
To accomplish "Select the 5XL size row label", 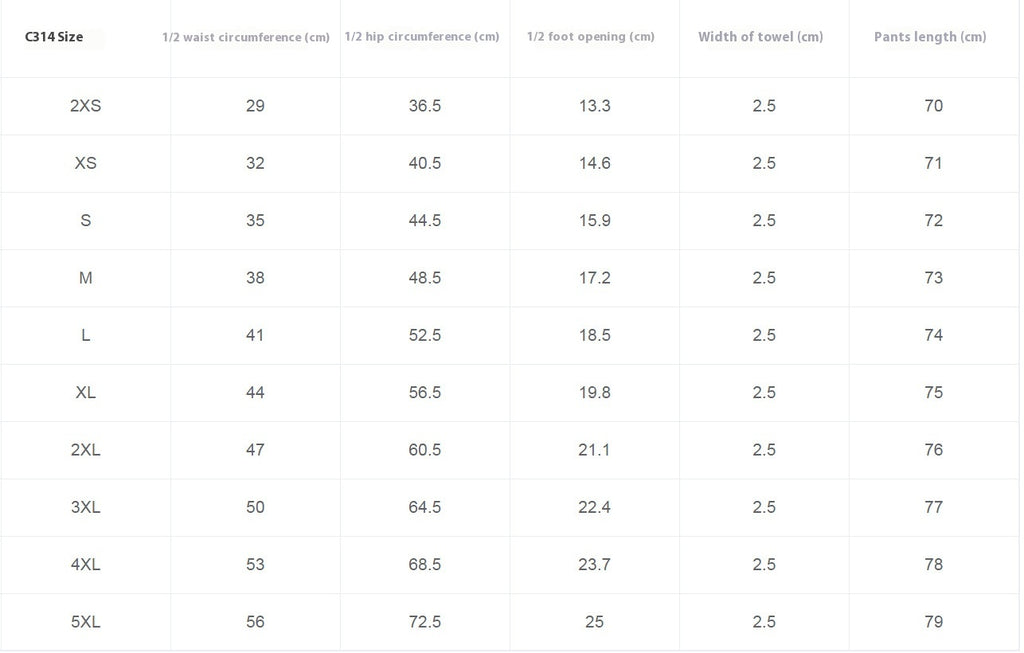I will click(86, 622).
